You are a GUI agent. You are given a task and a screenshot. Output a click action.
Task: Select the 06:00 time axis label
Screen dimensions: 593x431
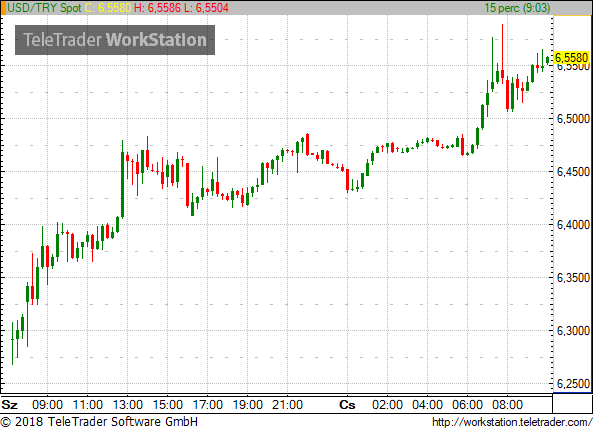[467, 405]
